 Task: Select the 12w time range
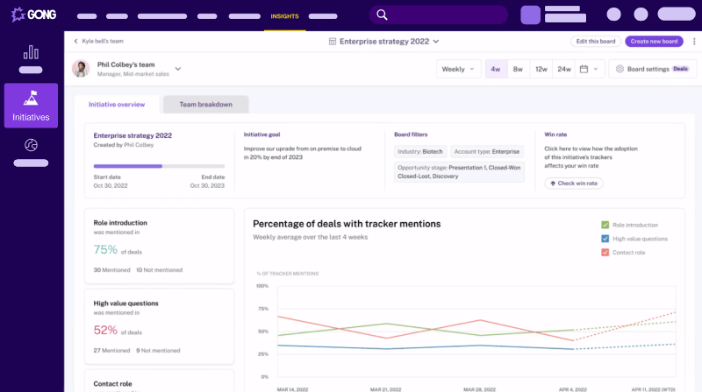pos(541,69)
